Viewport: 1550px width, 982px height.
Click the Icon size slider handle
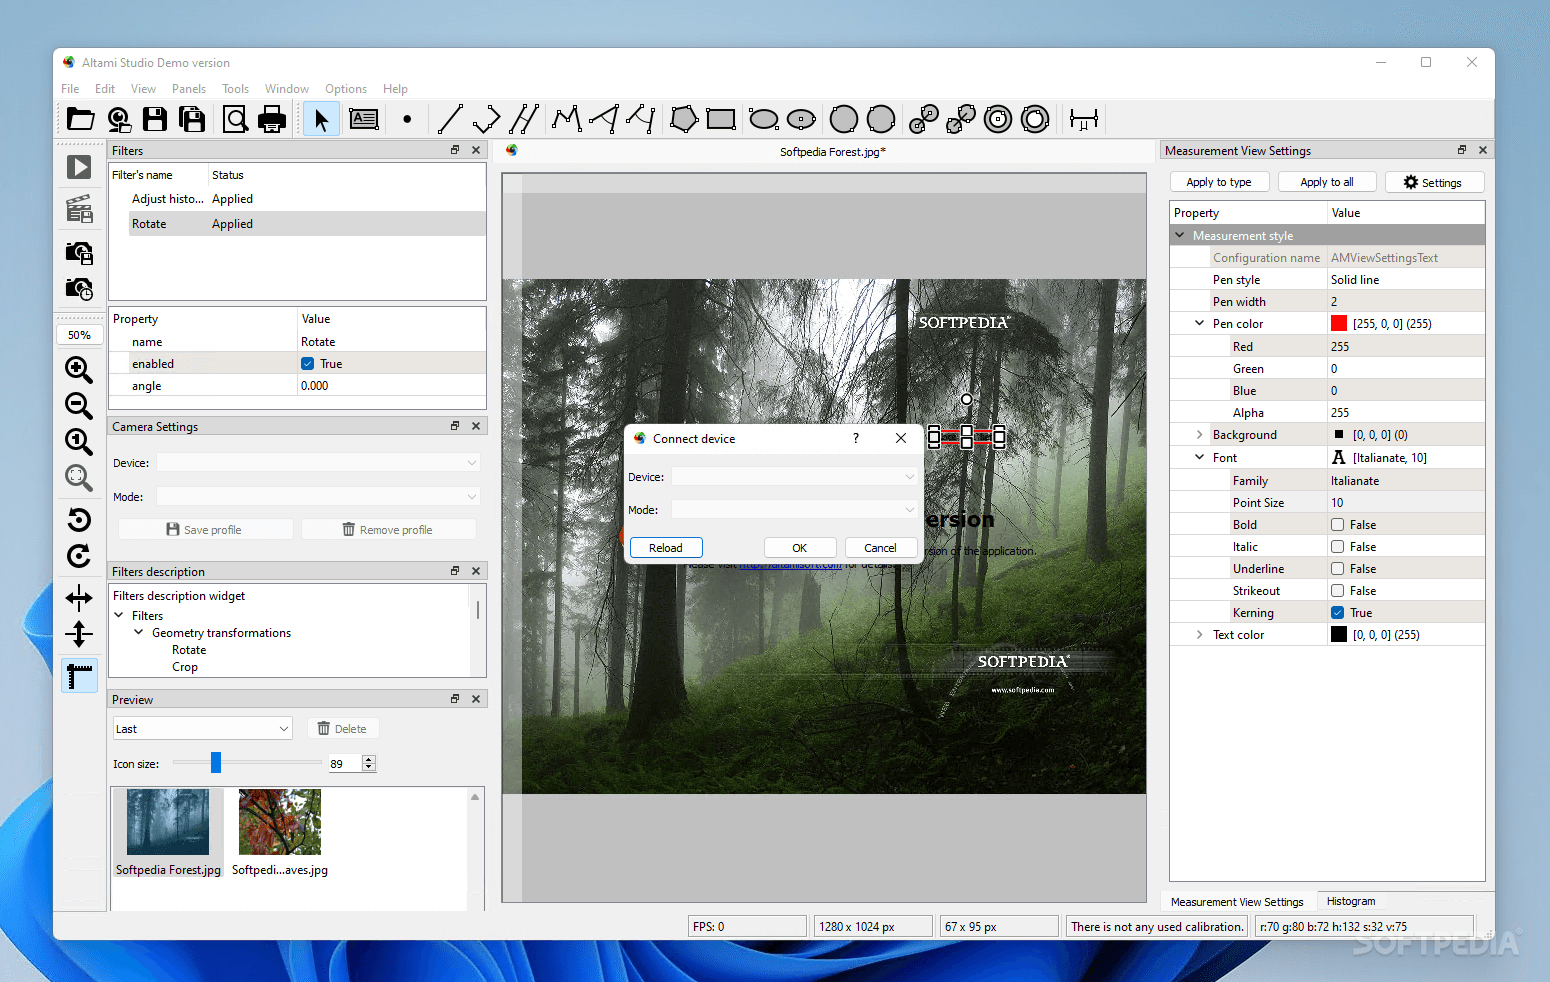(x=216, y=763)
